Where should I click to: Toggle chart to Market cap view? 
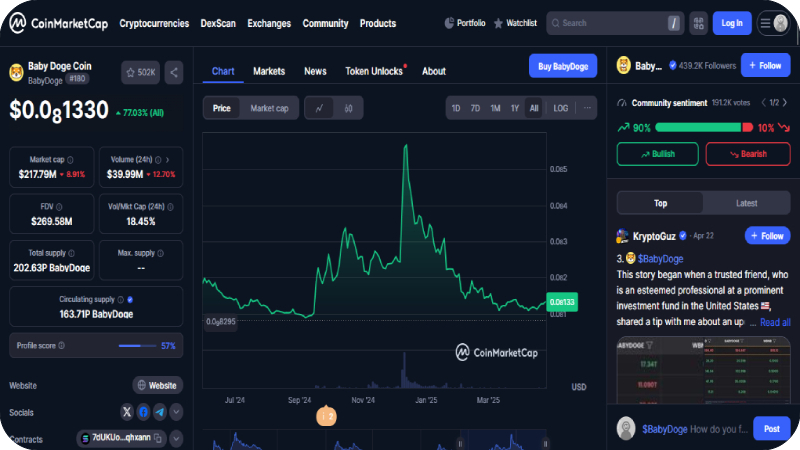point(269,108)
